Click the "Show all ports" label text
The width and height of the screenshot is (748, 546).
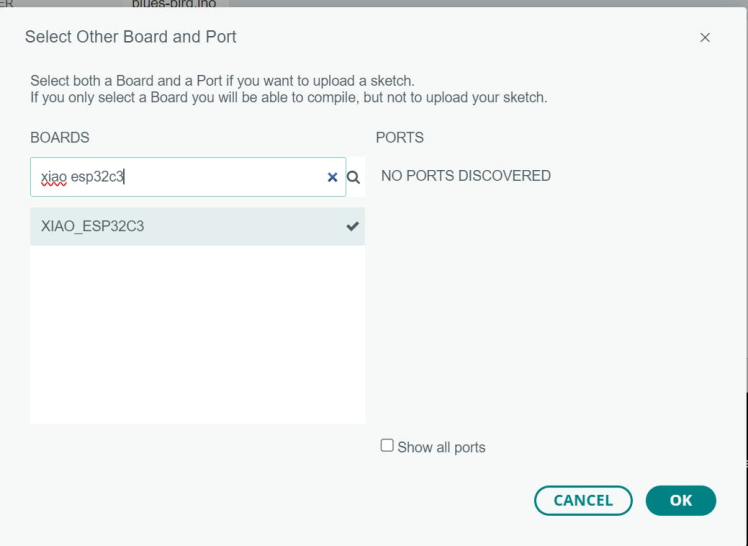click(x=441, y=447)
